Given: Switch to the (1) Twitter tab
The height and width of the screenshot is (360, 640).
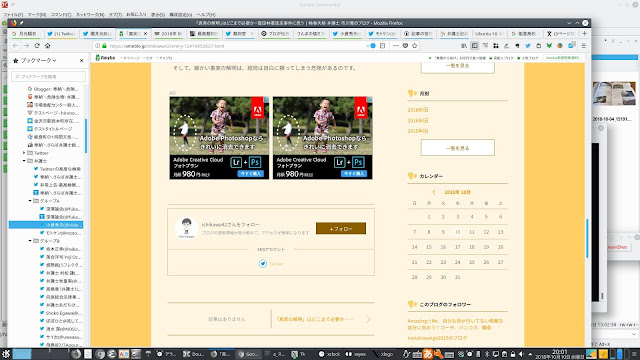Looking at the screenshot, I should pyautogui.click(x=61, y=33).
